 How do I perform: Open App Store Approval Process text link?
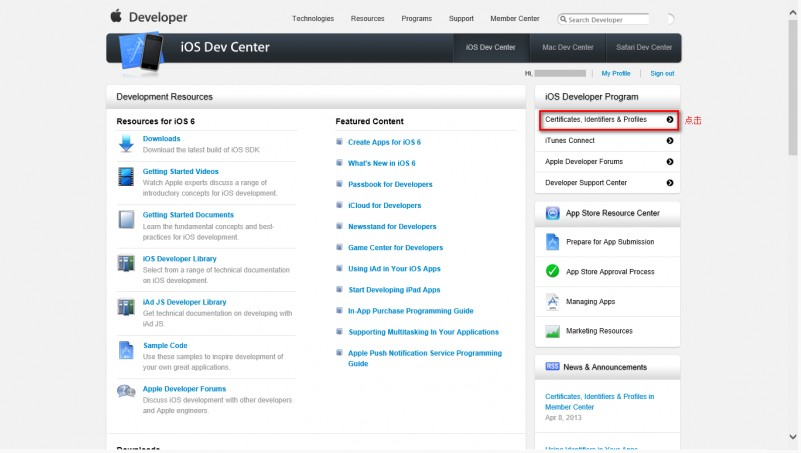click(610, 272)
